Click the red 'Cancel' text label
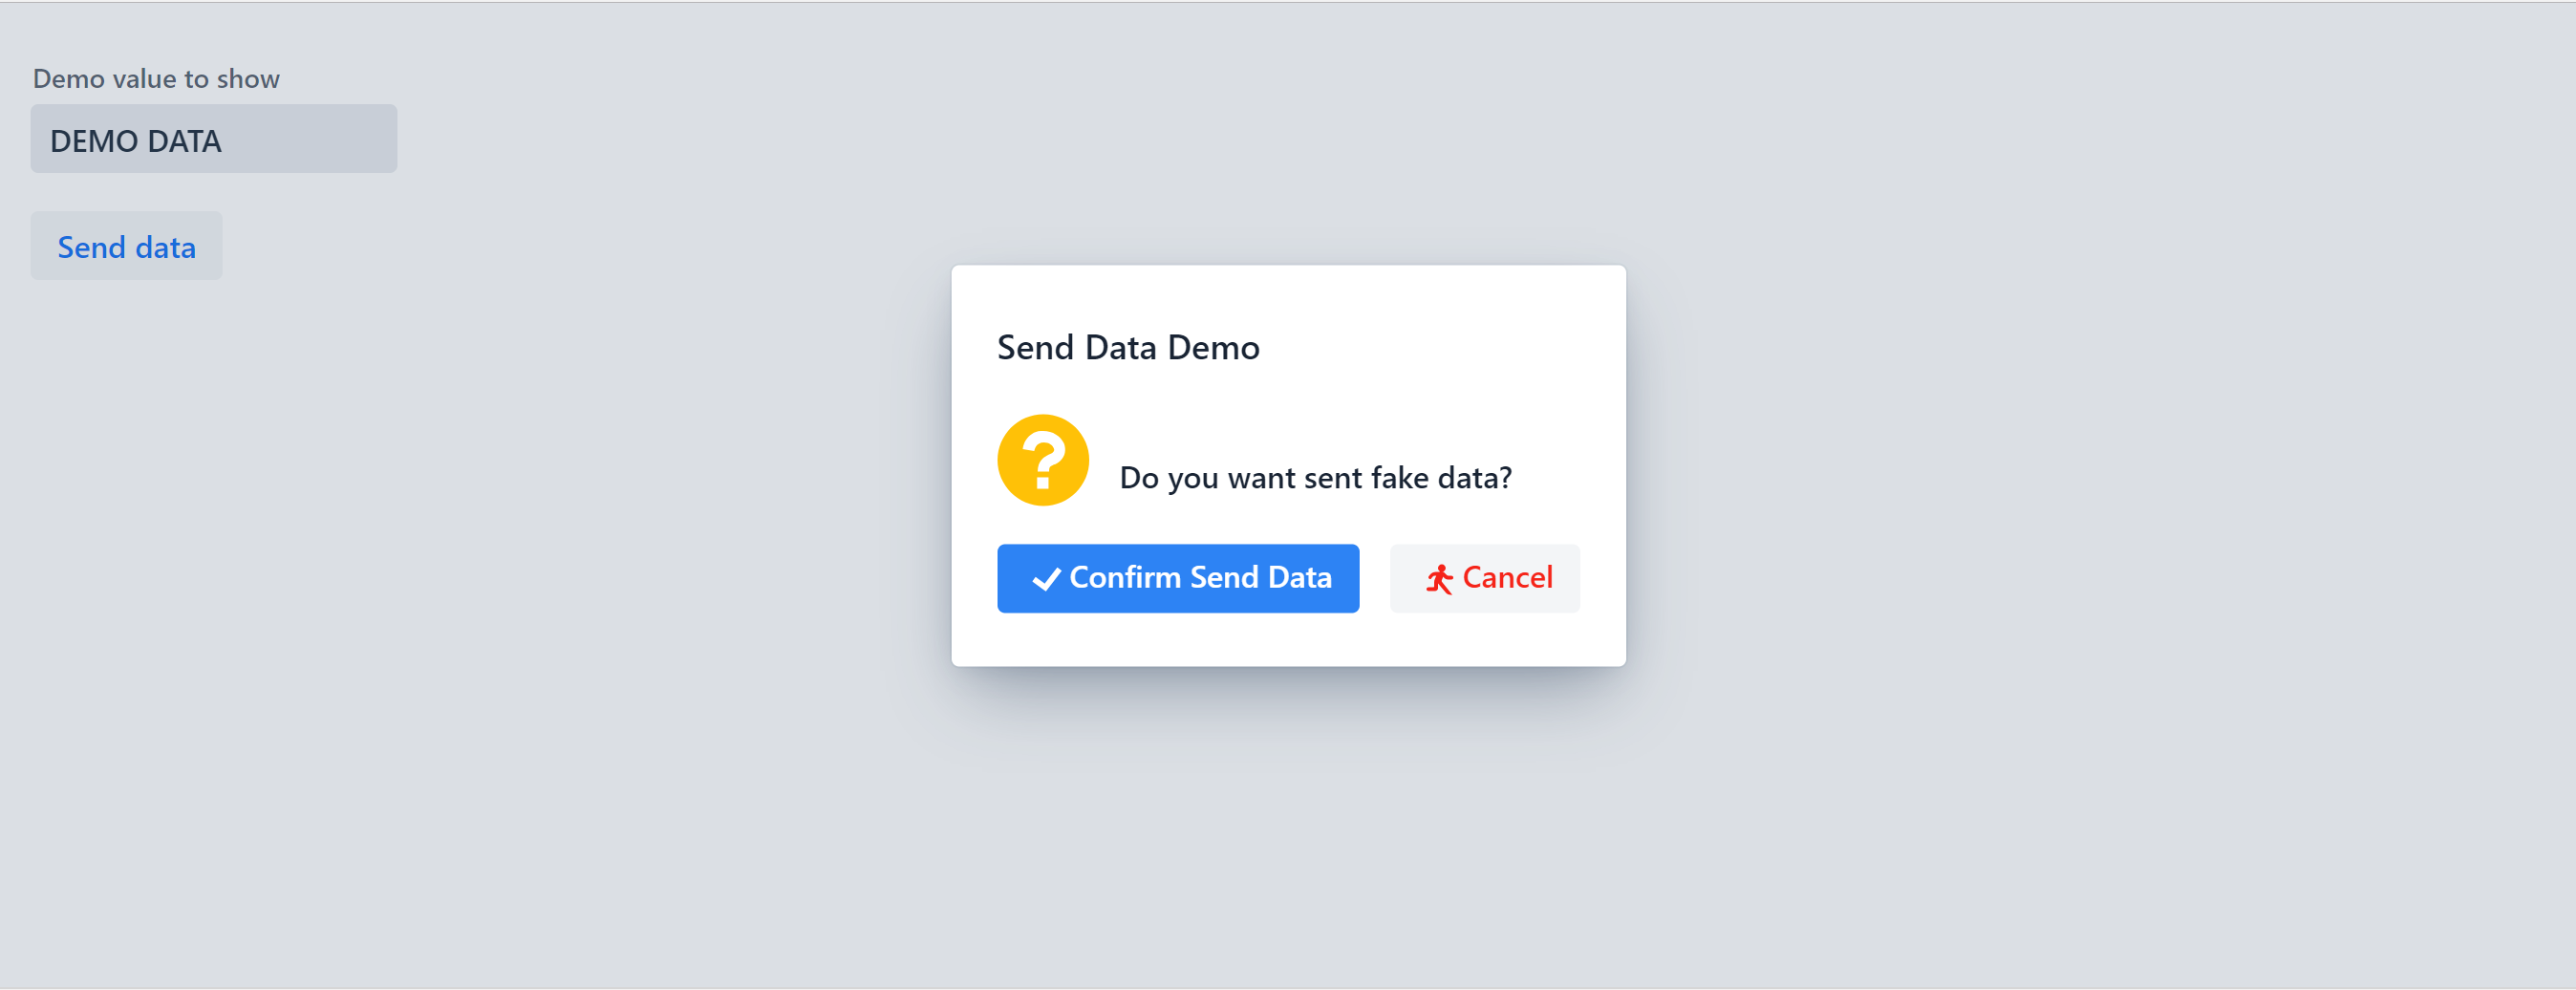This screenshot has height=990, width=2576. (1507, 577)
